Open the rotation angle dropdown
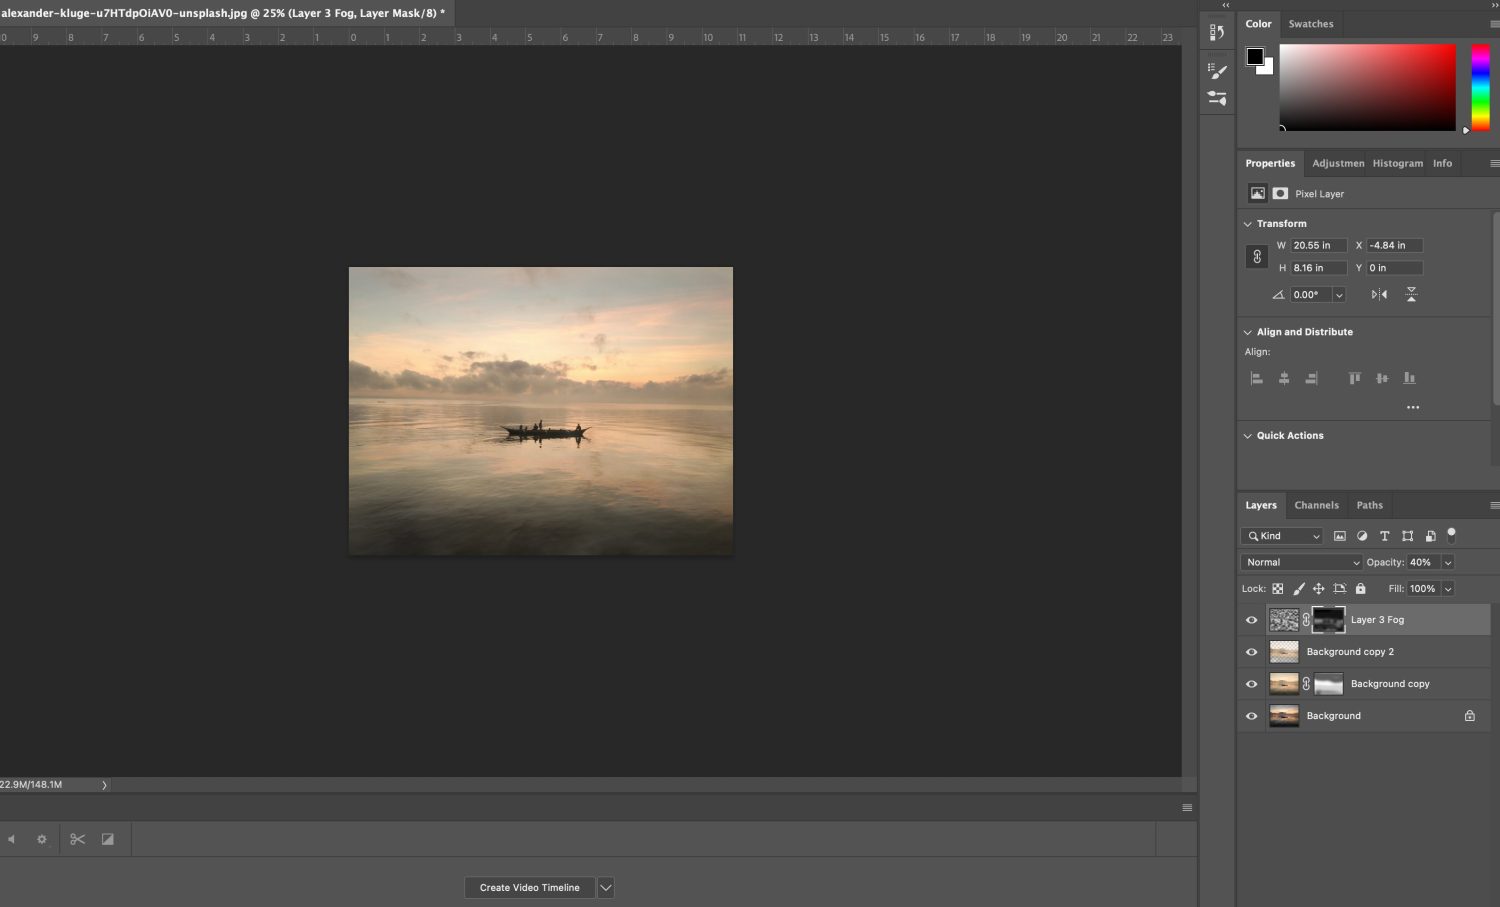Viewport: 1500px width, 907px height. coord(1339,295)
